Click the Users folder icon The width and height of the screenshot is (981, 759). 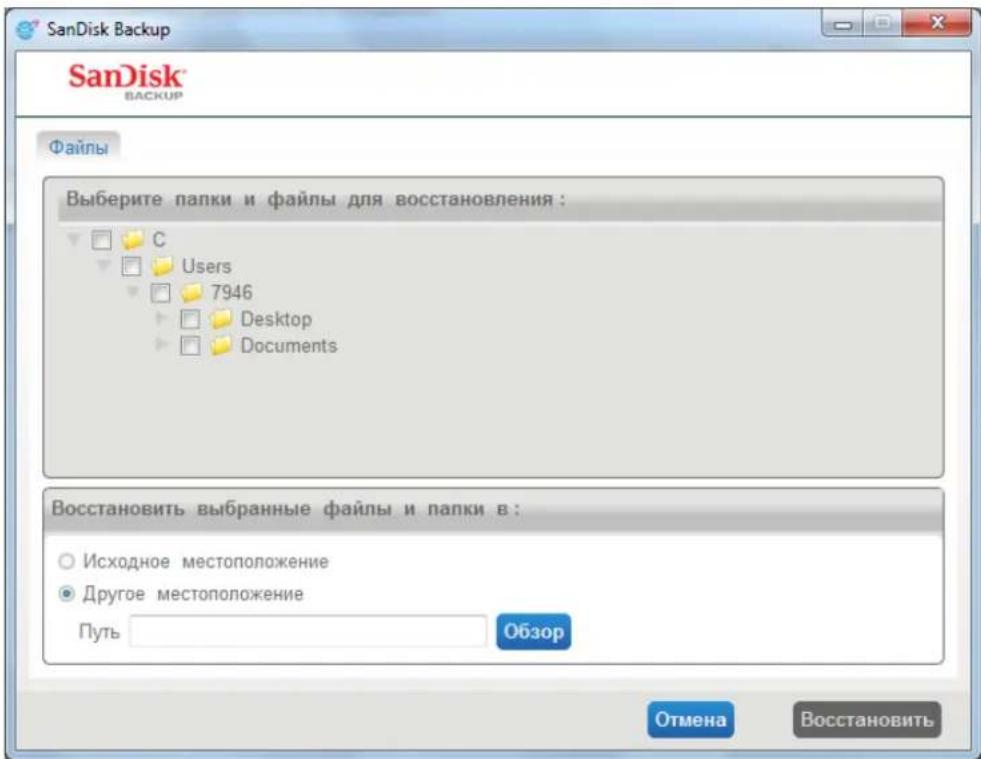(163, 266)
